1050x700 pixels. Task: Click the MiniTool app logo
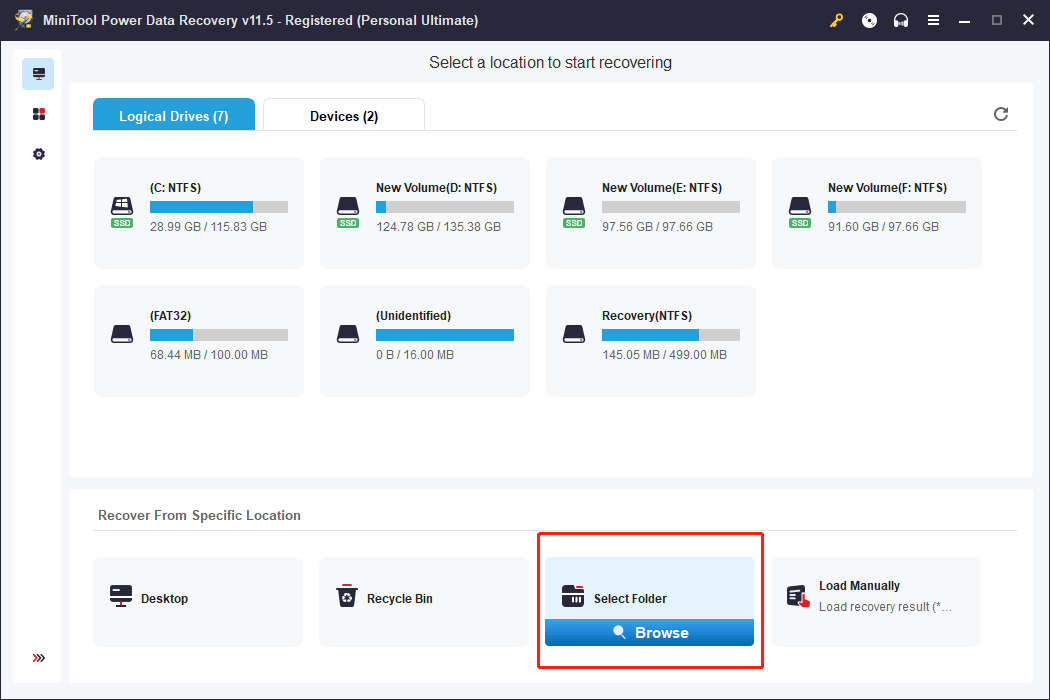(24, 19)
